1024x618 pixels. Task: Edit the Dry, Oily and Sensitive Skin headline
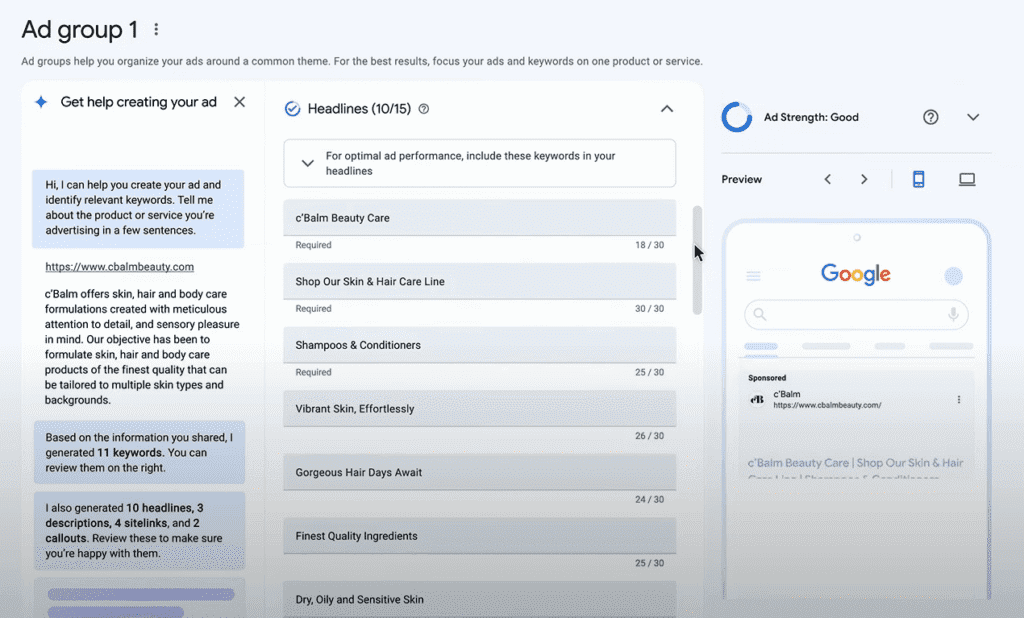coord(479,599)
